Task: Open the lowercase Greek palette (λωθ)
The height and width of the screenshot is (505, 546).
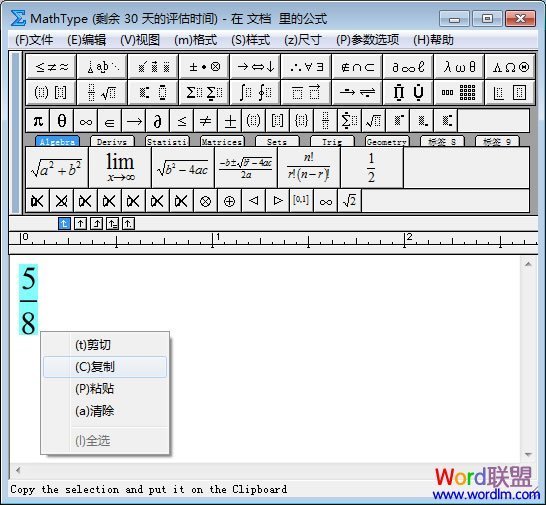Action: [x=459, y=67]
